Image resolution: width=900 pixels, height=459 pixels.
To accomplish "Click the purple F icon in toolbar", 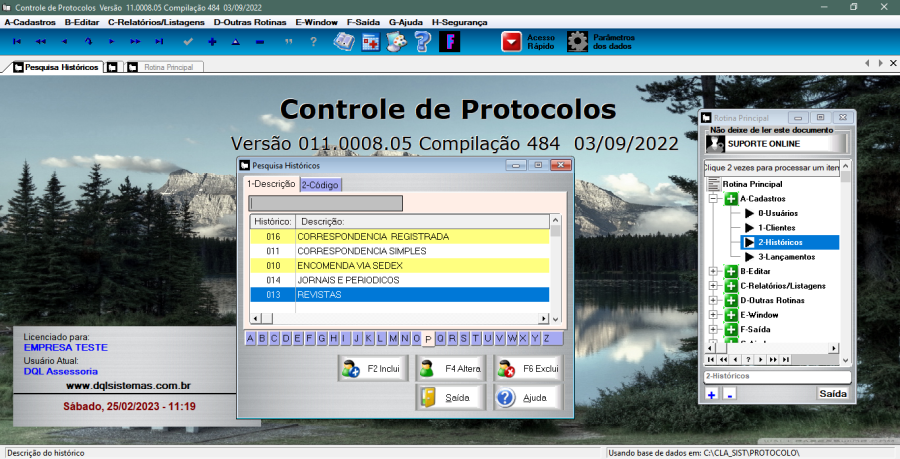I will click(449, 42).
